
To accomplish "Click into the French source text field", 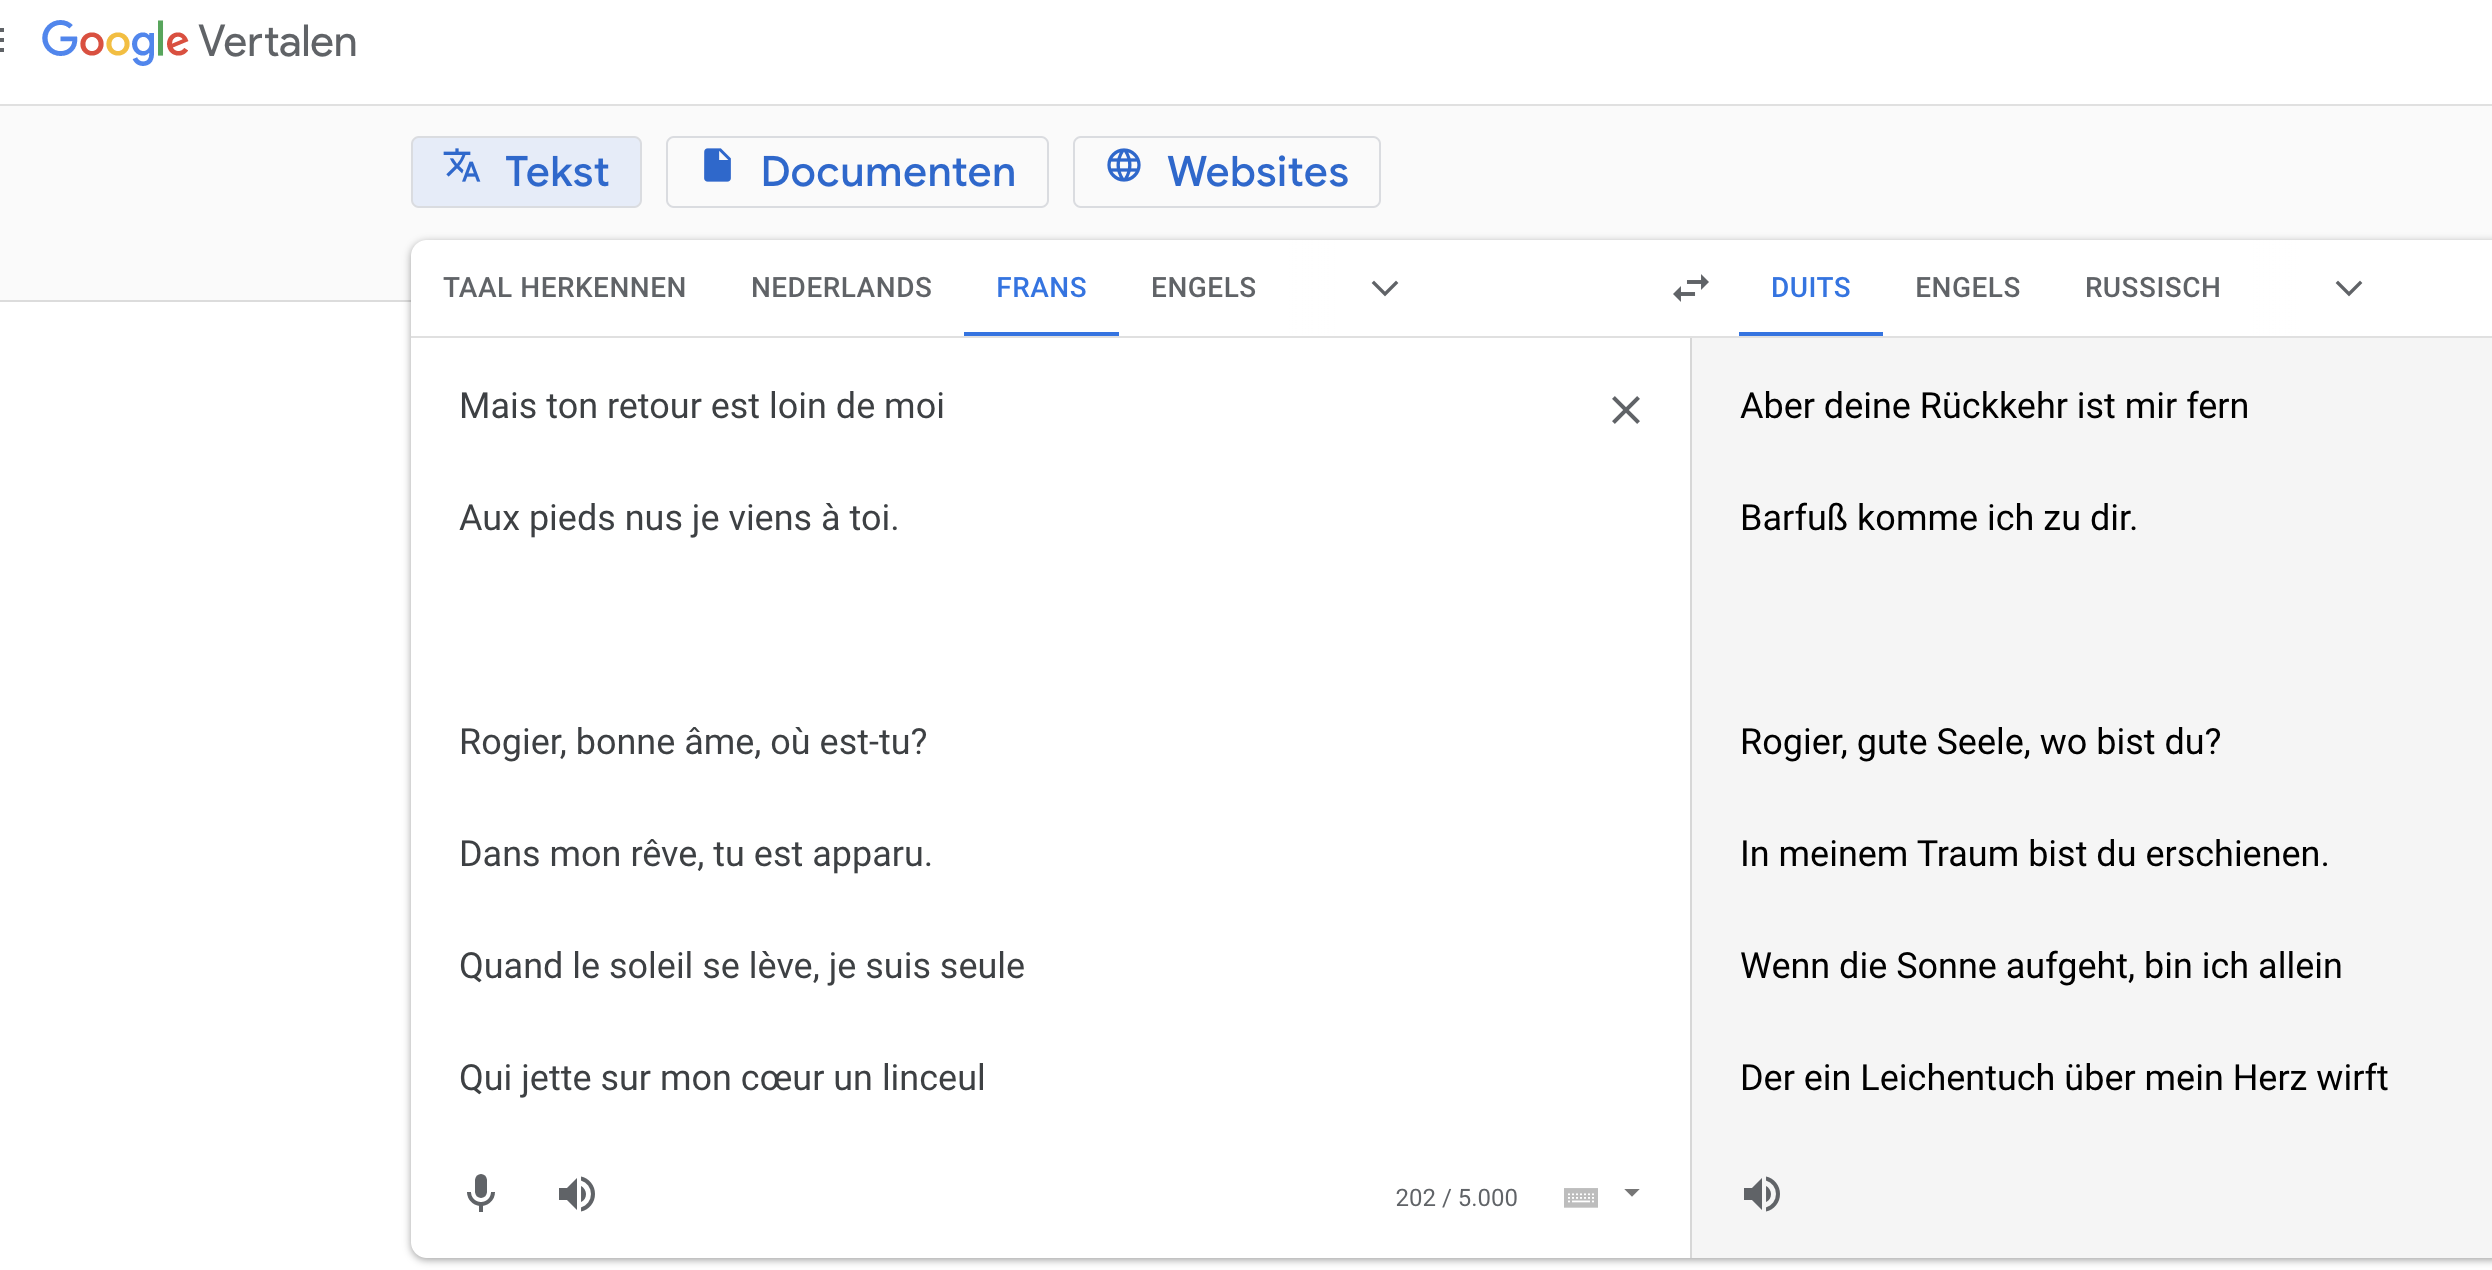I will click(x=1000, y=630).
